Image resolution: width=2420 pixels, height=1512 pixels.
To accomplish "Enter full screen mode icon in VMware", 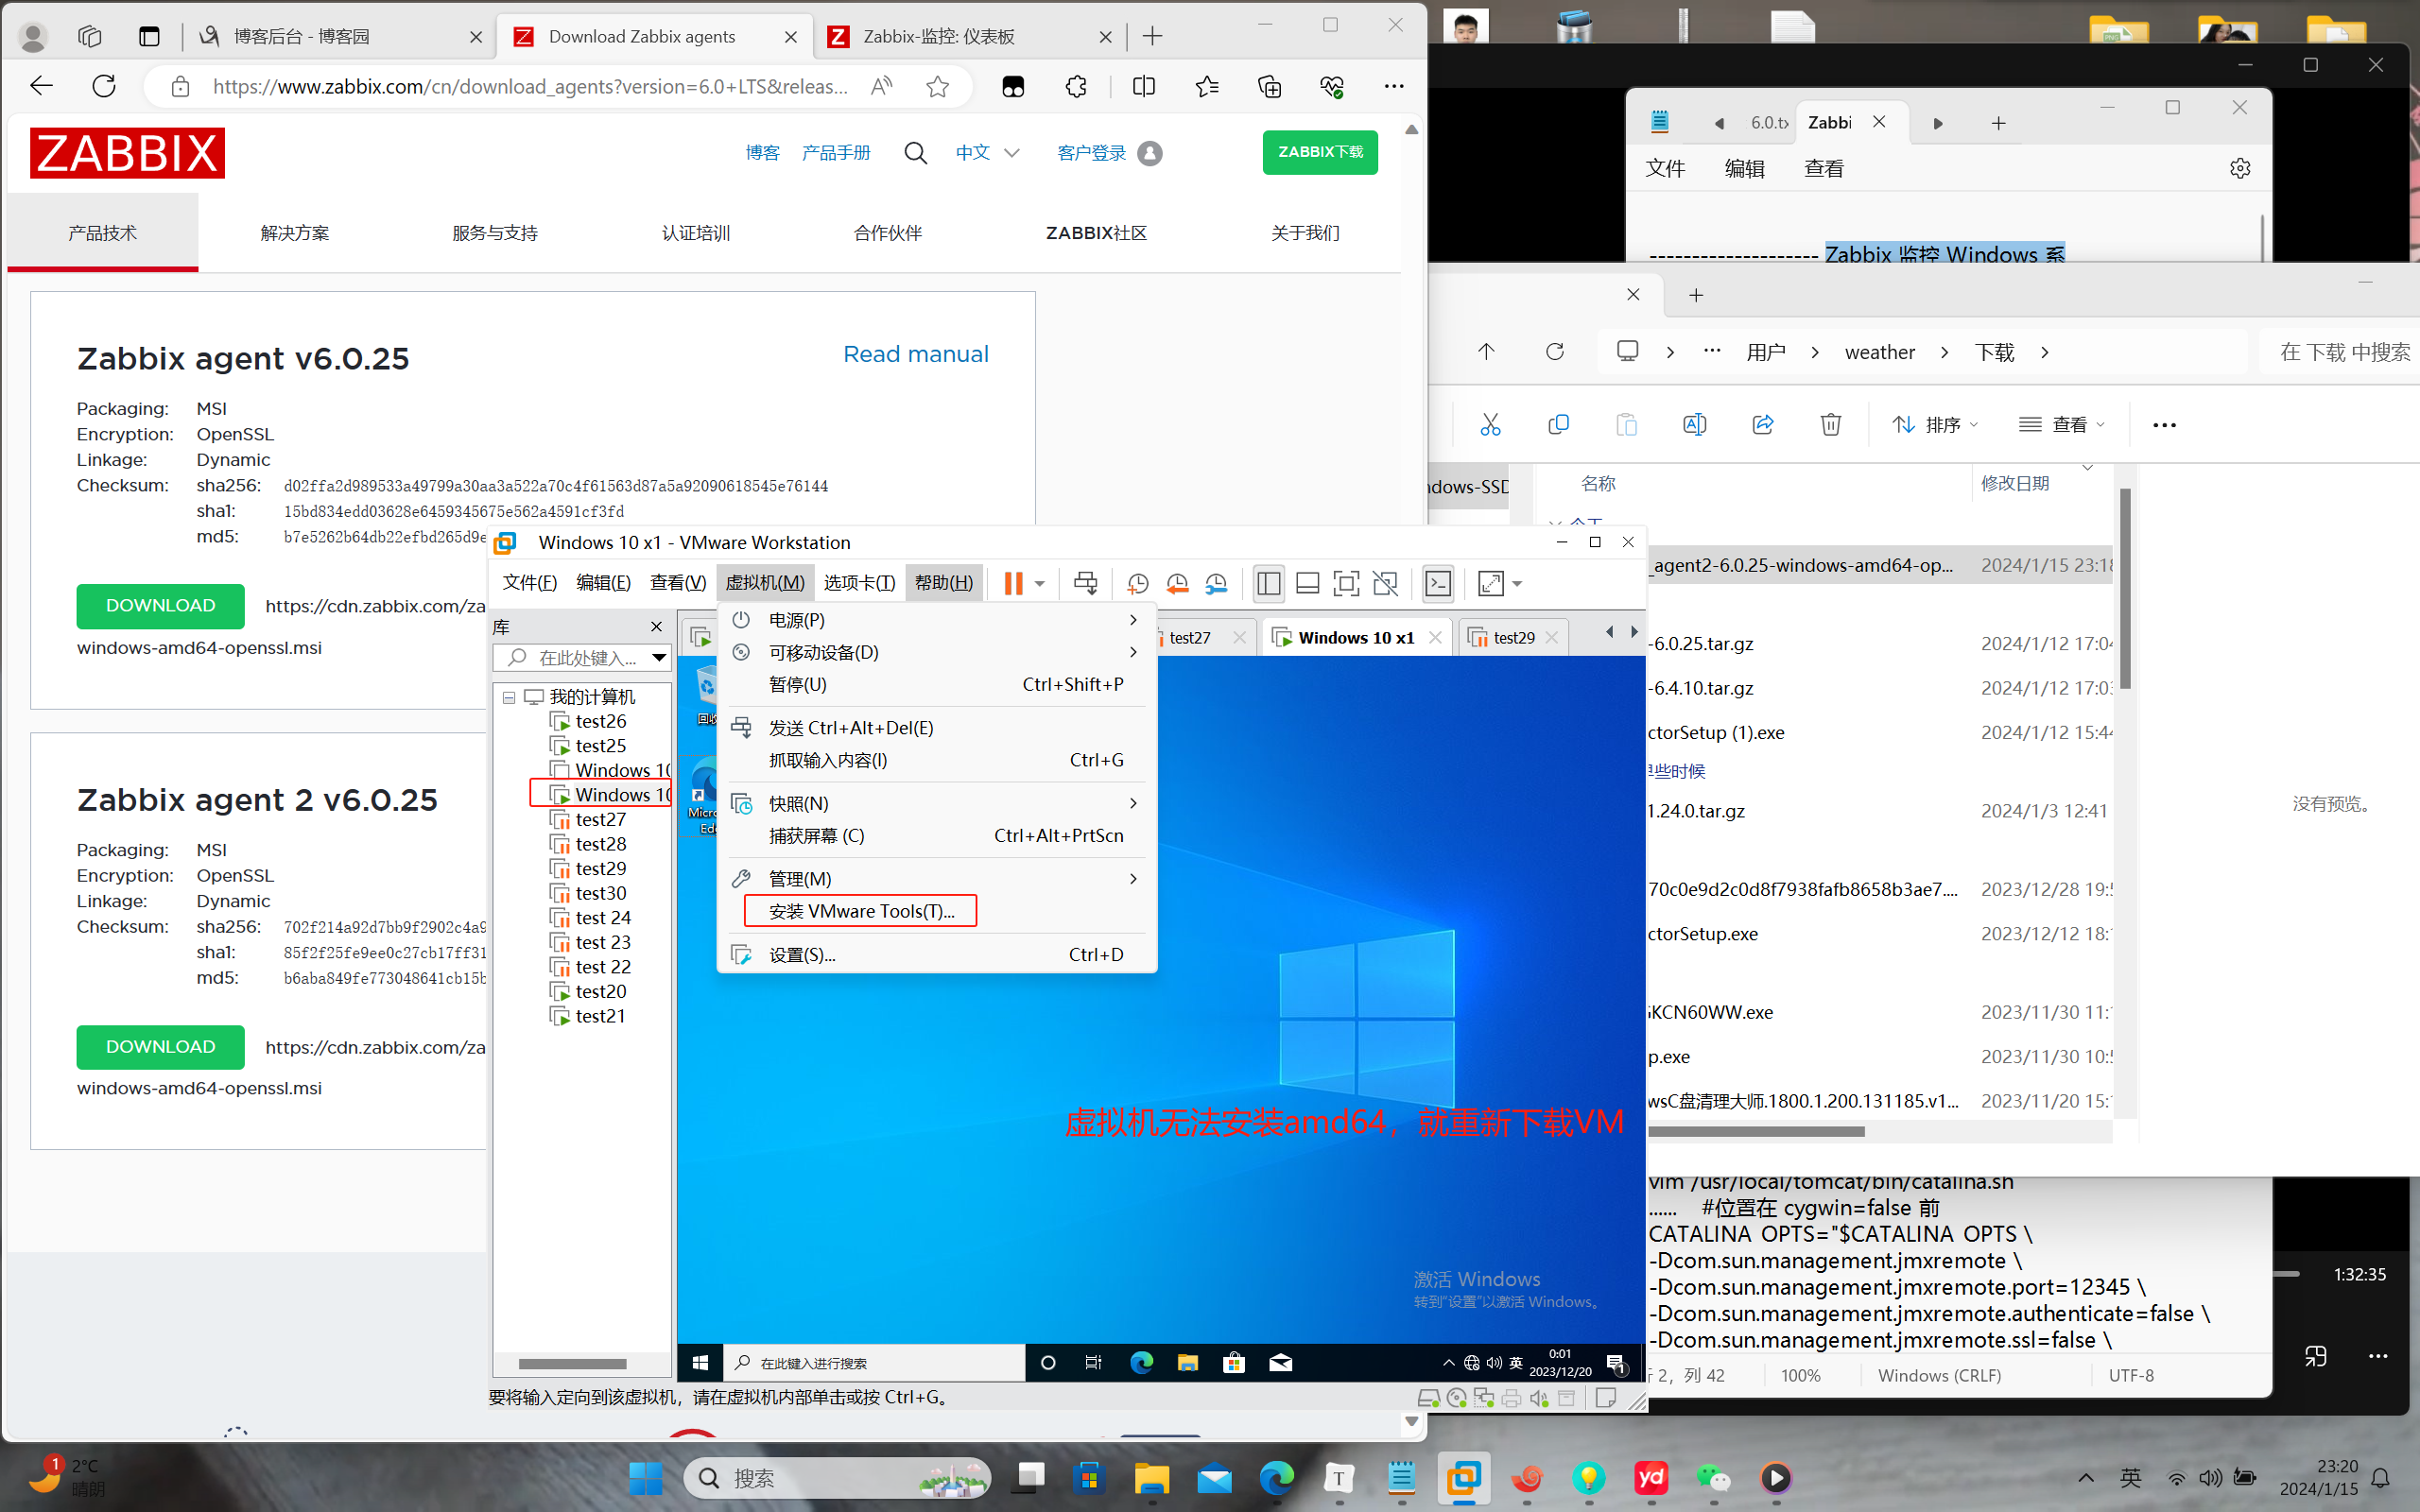I will coord(1346,583).
